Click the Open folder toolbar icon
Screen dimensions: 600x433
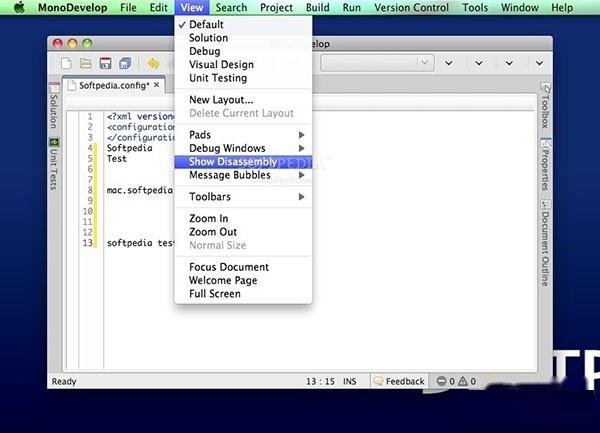click(85, 63)
